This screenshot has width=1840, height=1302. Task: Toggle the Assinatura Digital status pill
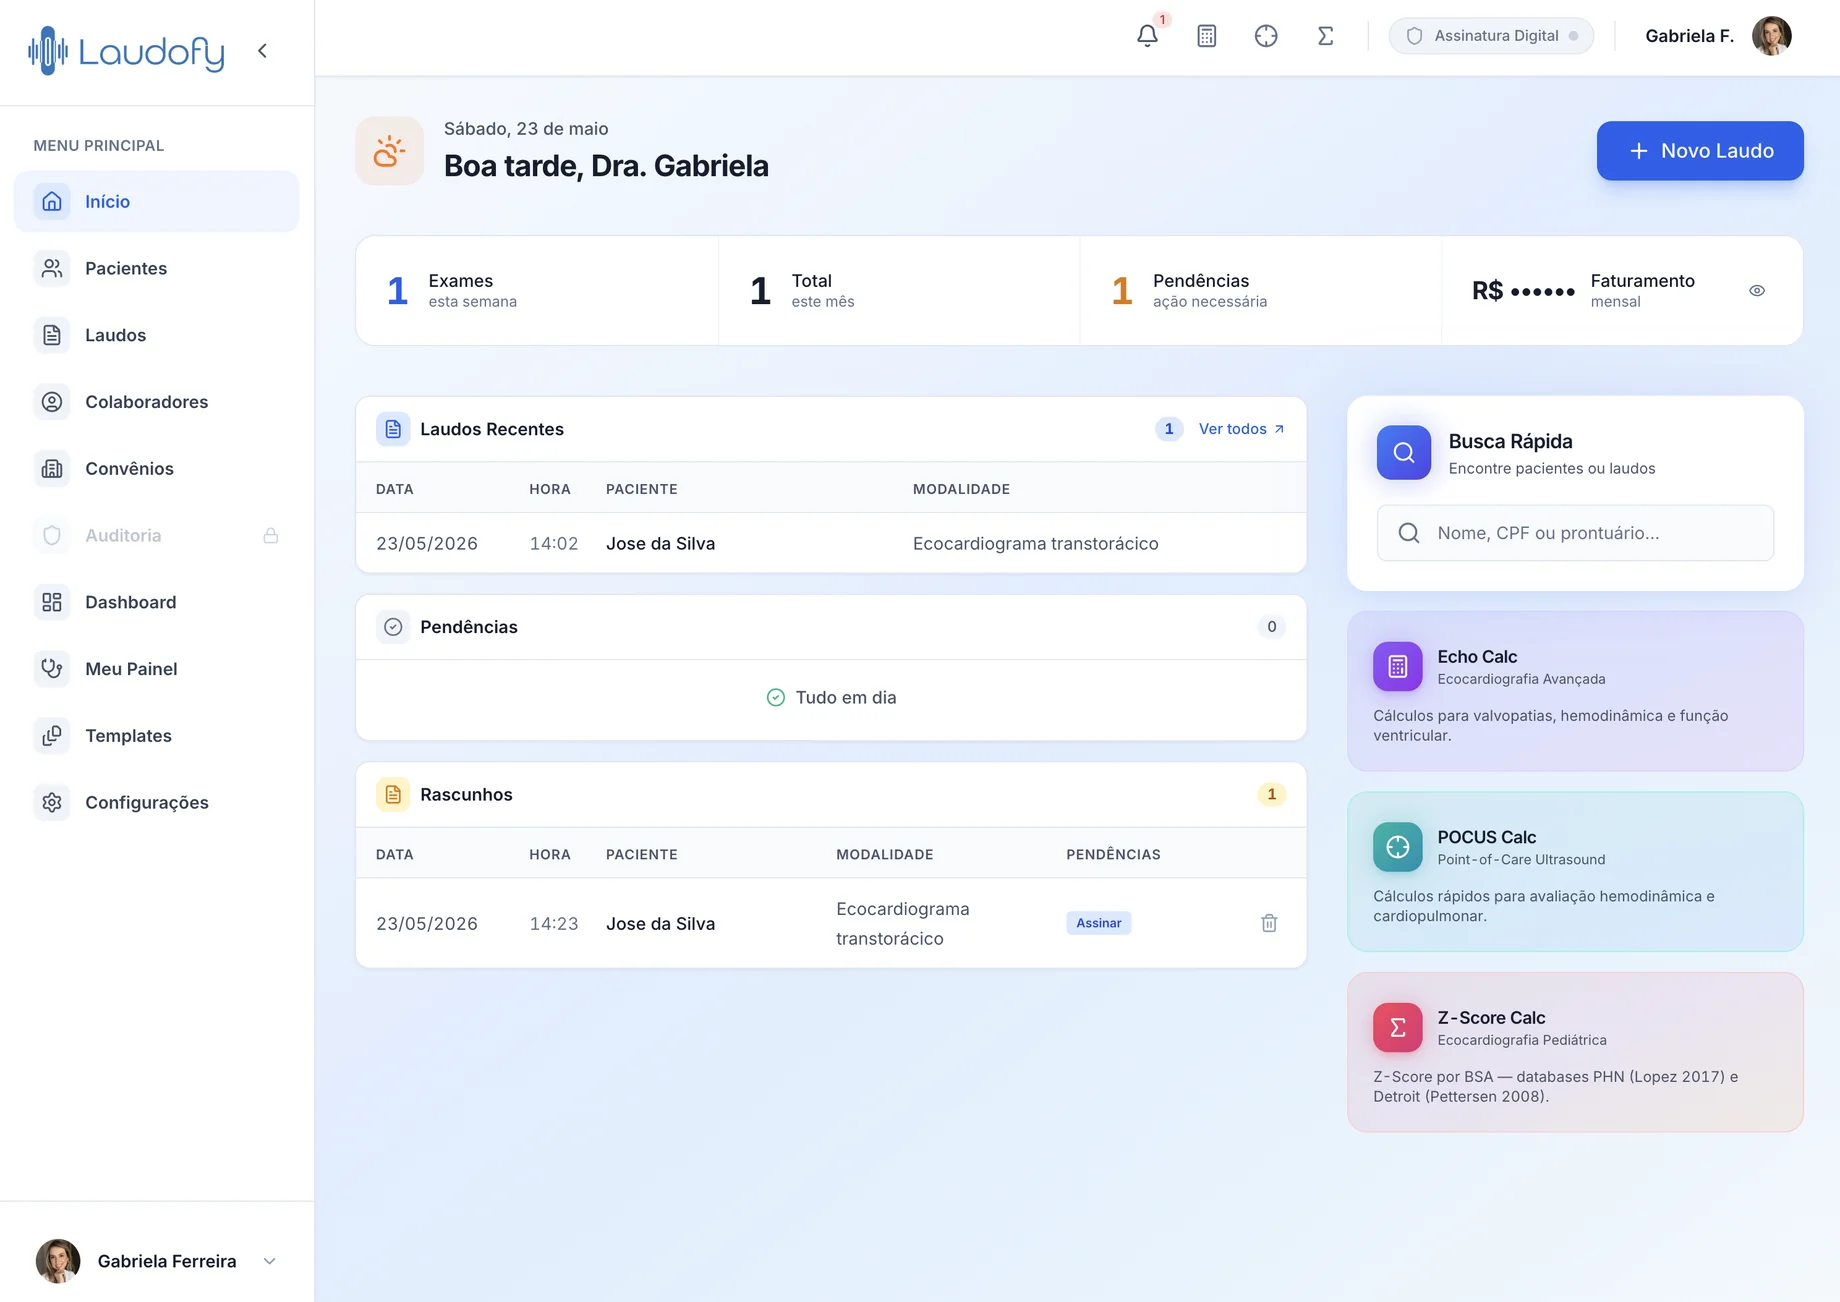[x=1491, y=36]
